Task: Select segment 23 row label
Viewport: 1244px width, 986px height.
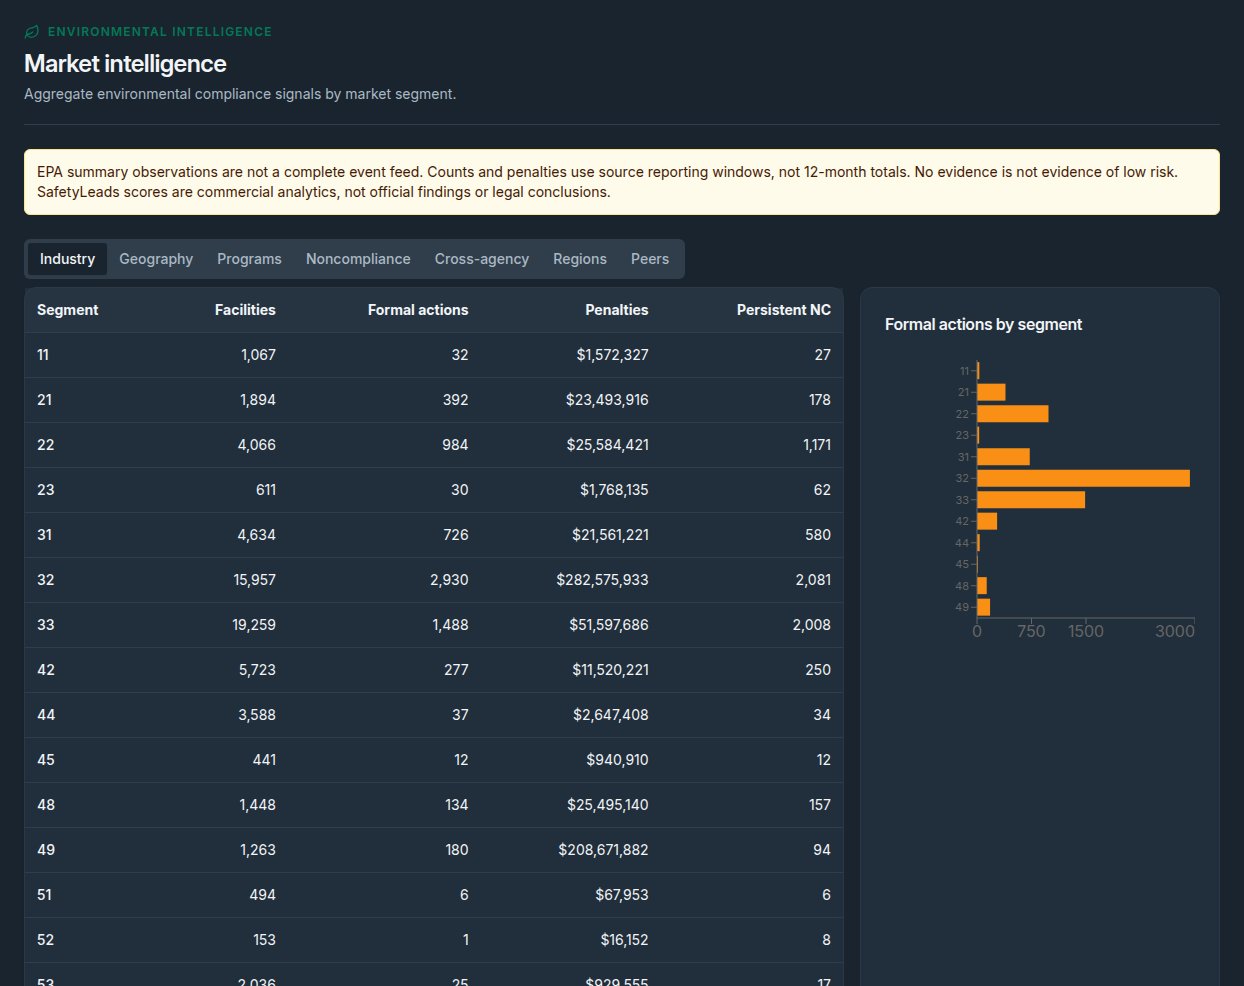Action: (46, 490)
